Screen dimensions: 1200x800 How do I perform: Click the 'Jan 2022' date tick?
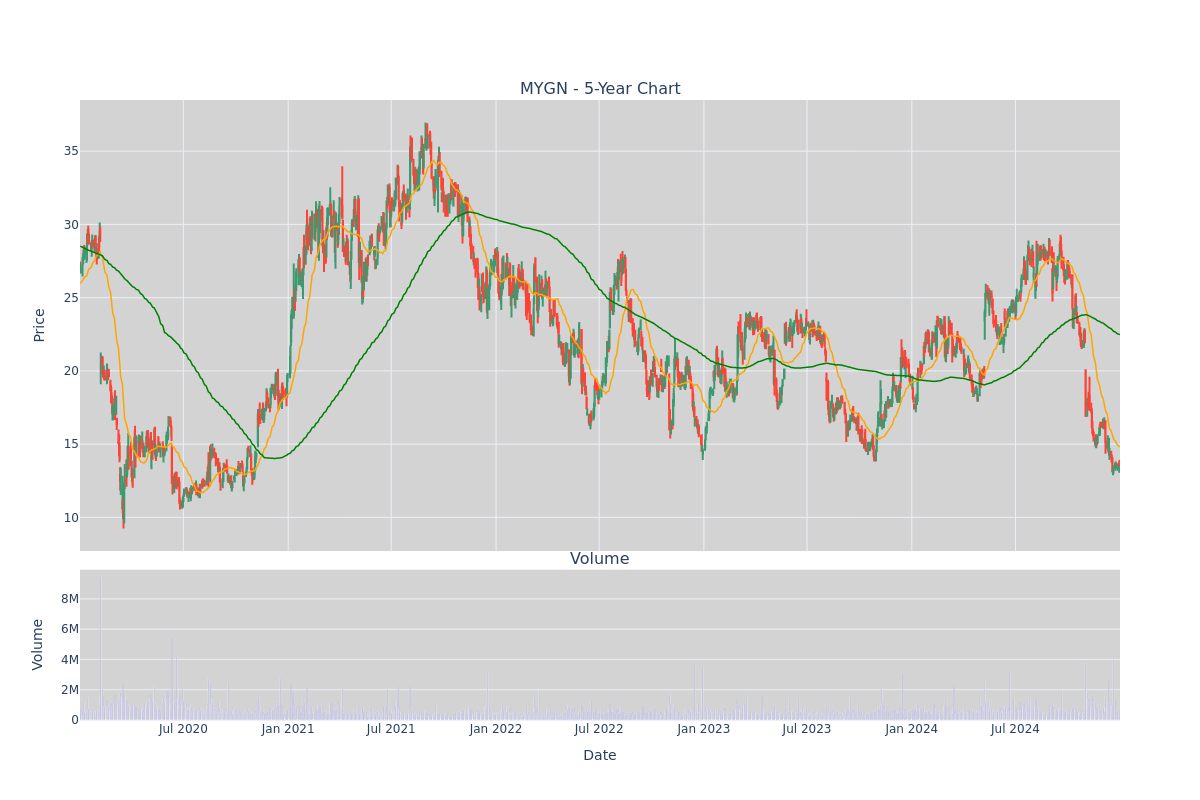point(496,729)
